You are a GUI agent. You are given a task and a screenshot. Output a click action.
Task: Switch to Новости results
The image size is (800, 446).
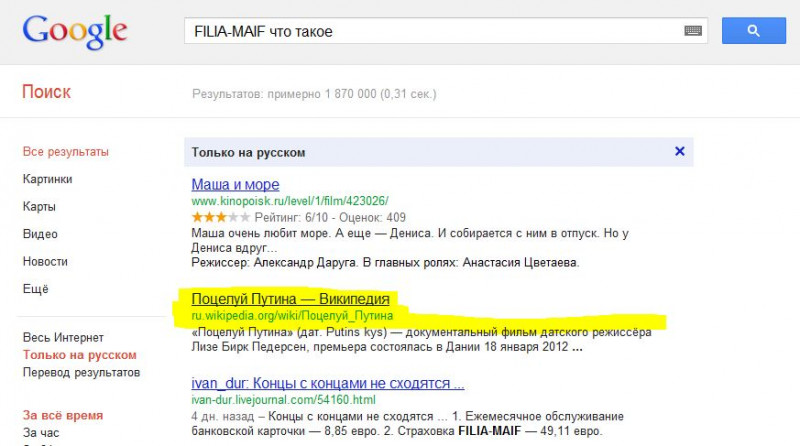click(45, 261)
